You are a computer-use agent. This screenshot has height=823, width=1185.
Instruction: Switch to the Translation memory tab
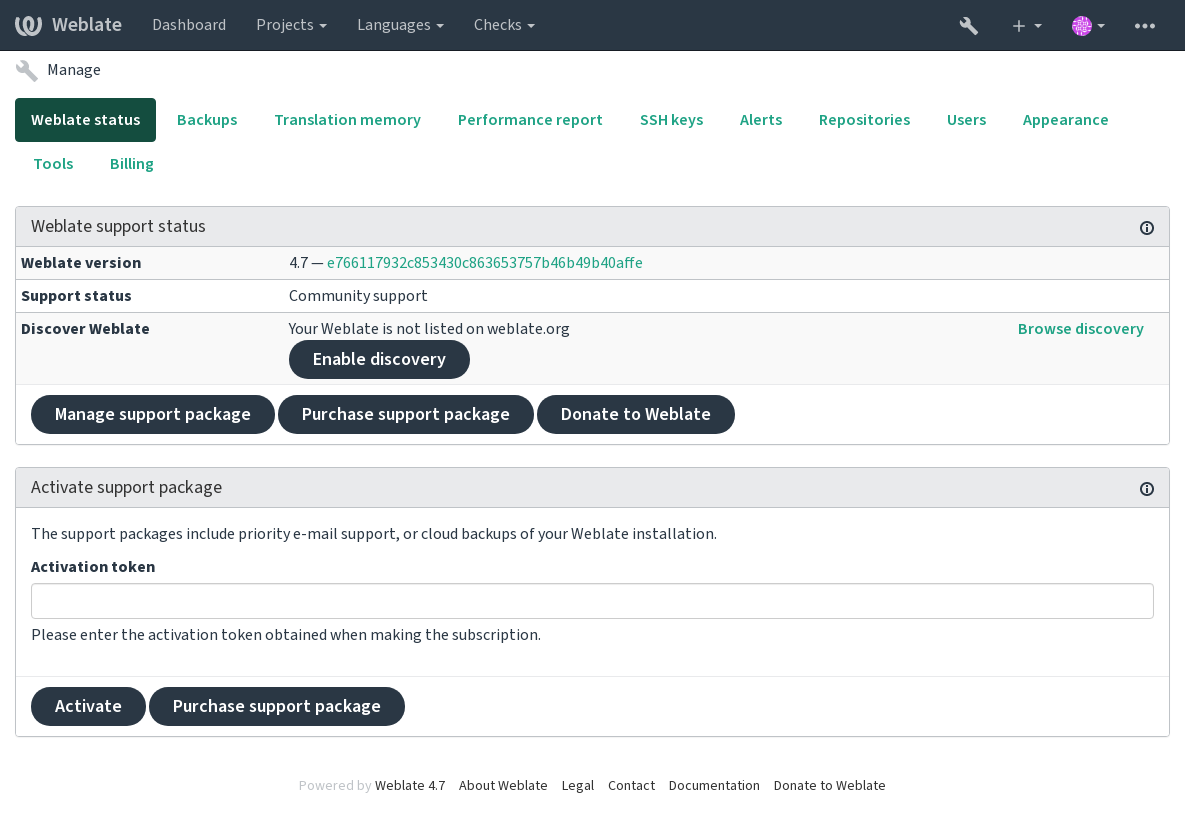tap(348, 119)
